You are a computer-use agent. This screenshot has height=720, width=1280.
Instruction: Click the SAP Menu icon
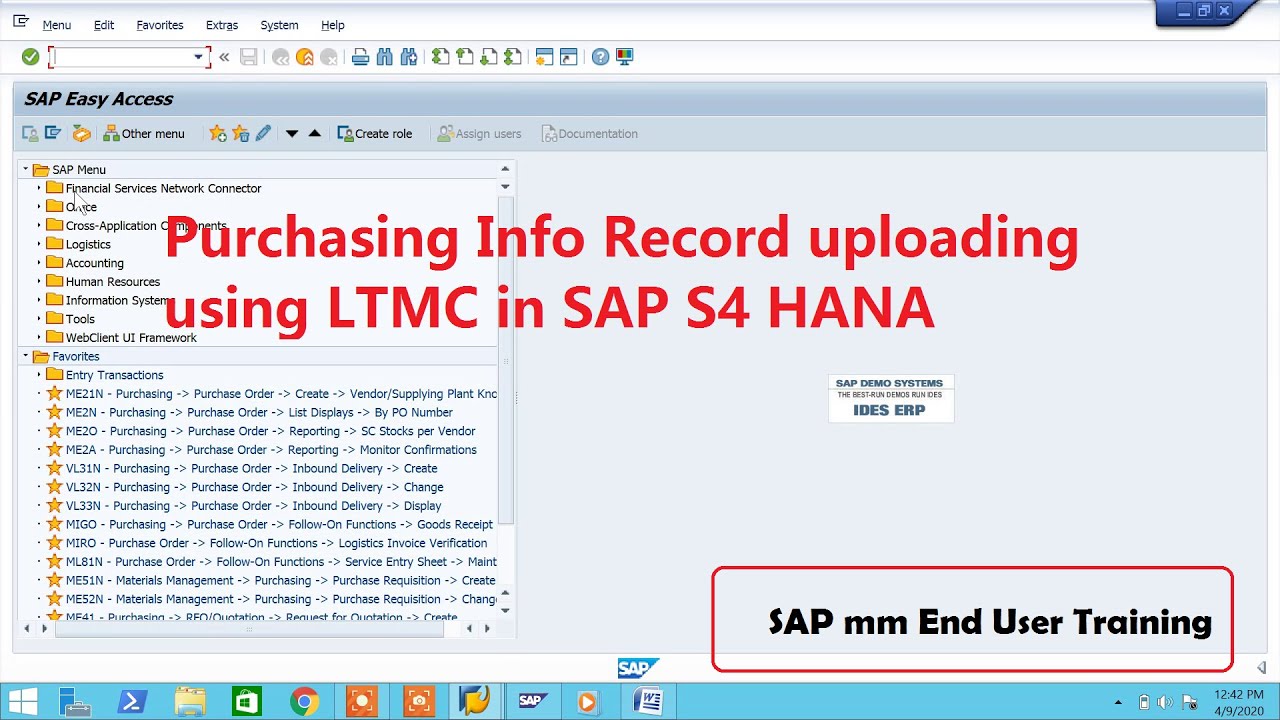(53, 133)
